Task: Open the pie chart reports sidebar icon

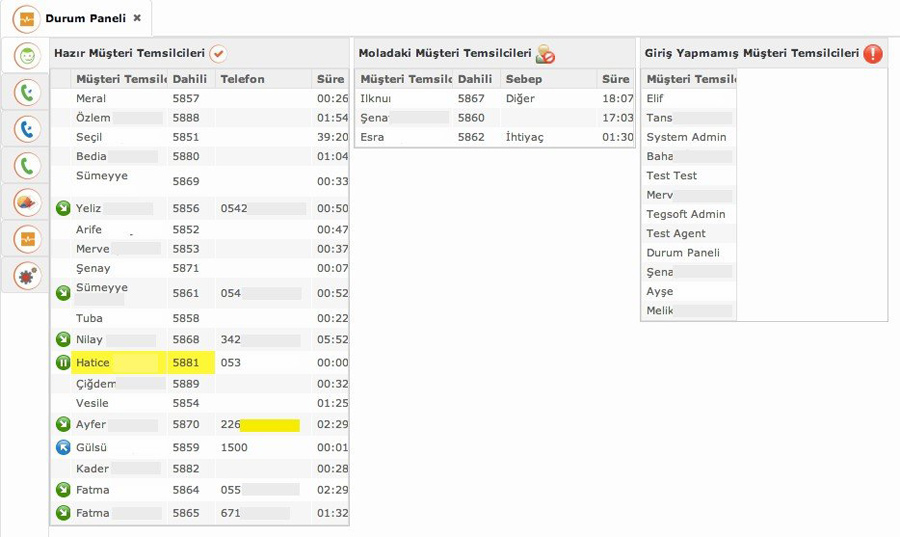Action: tap(27, 203)
